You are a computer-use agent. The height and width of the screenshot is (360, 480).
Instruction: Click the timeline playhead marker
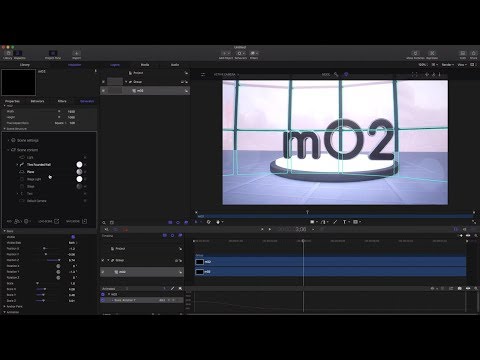click(x=303, y=241)
